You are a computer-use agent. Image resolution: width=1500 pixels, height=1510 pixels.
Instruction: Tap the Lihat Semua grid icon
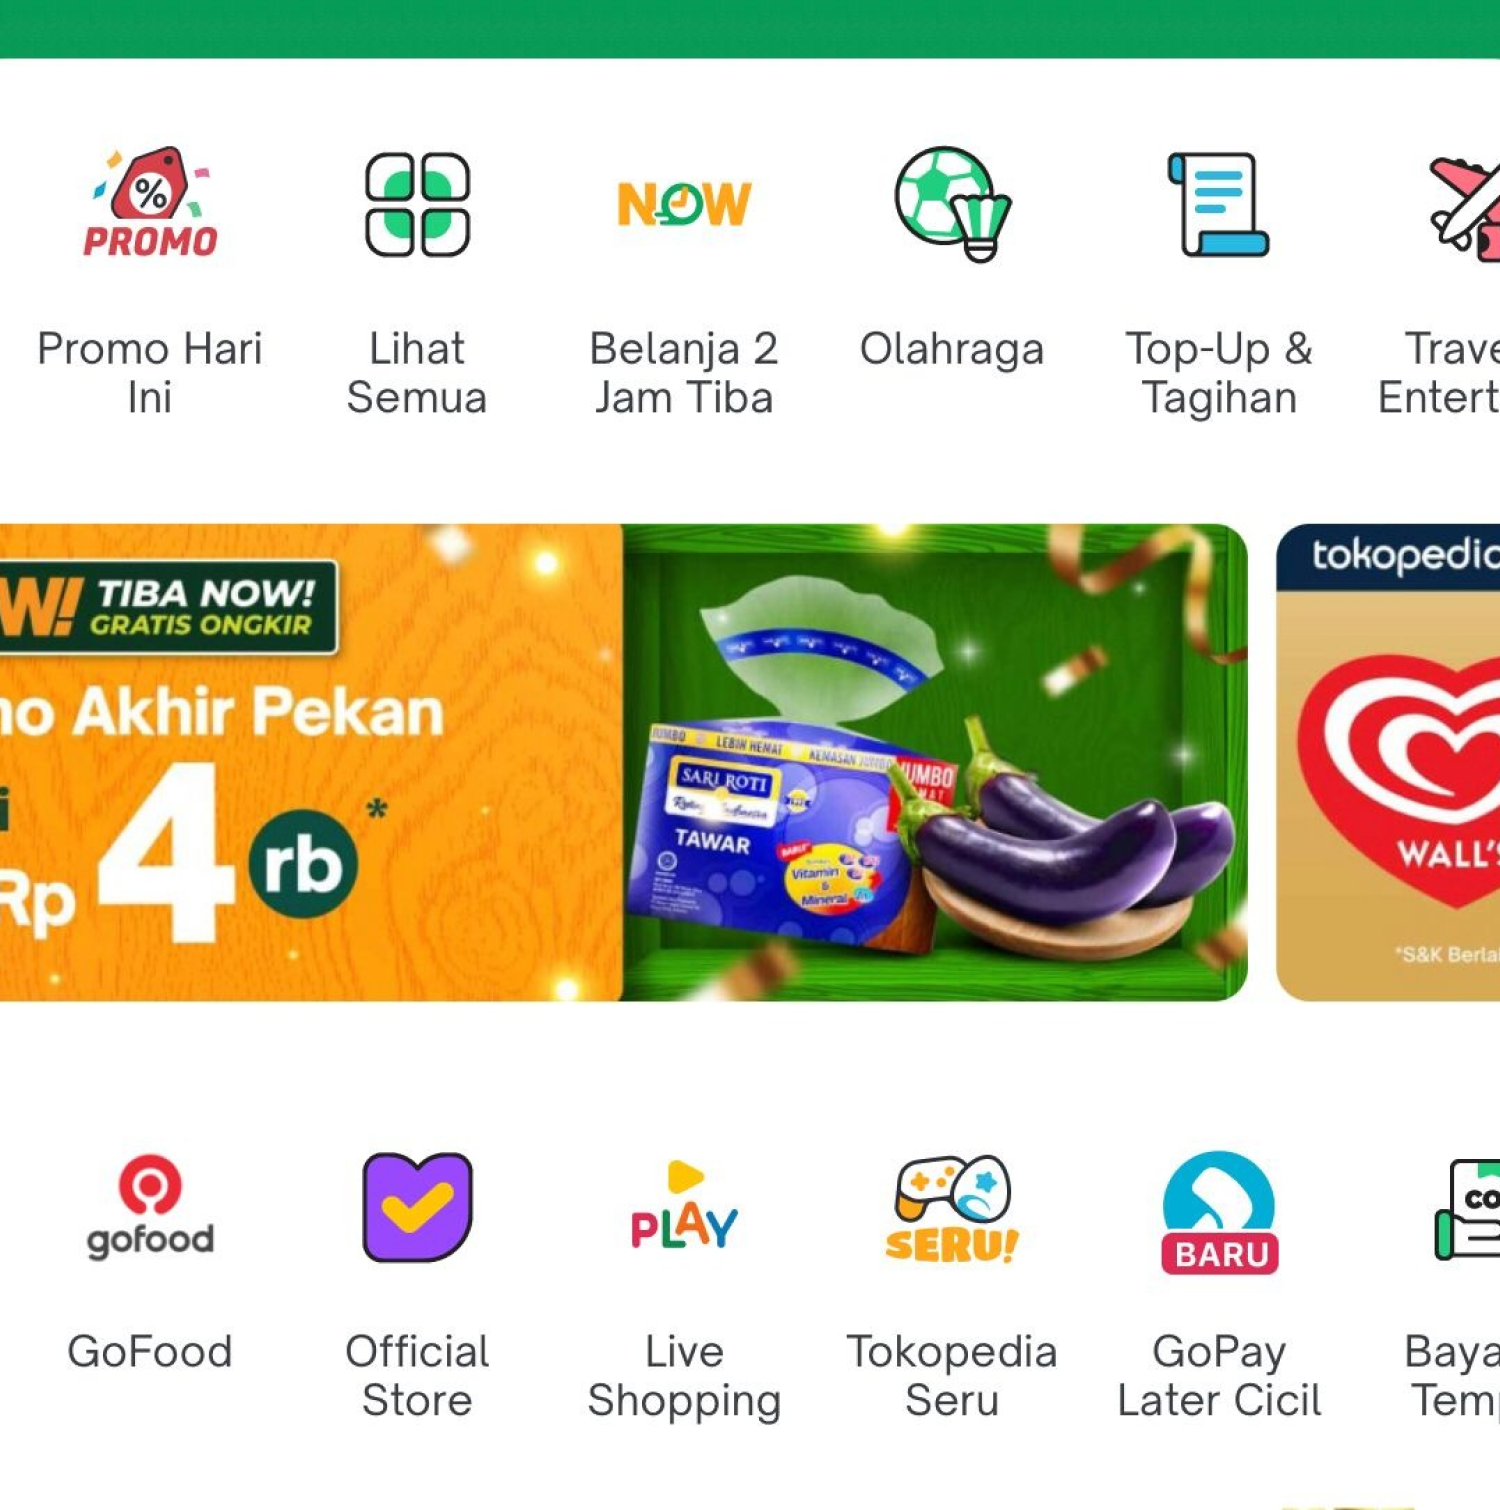tap(417, 204)
